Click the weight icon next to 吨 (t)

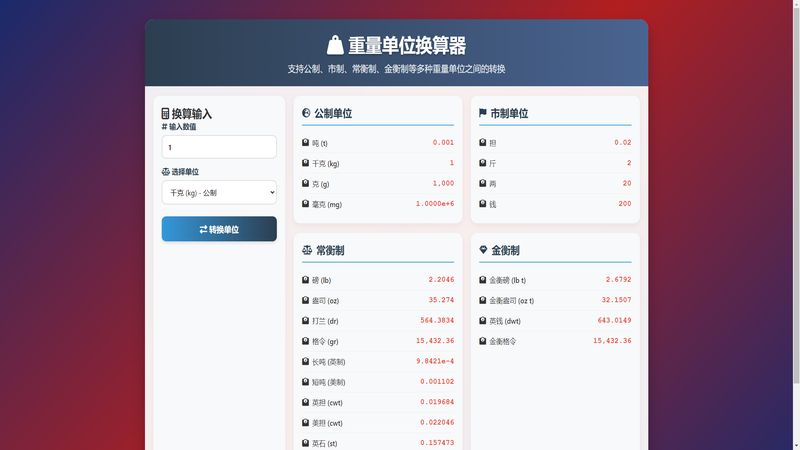click(306, 143)
